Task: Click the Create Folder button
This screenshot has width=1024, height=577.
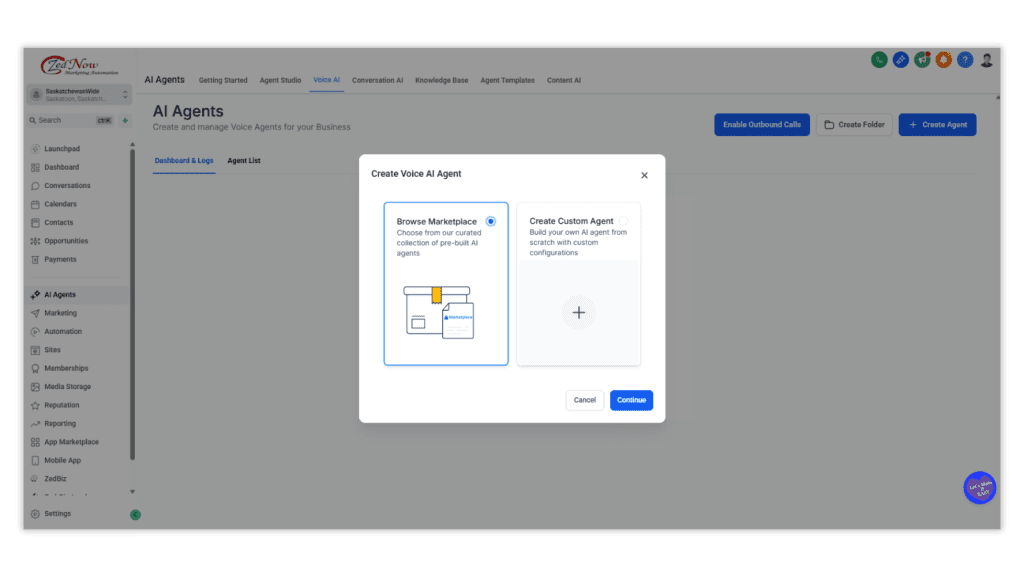Action: click(x=854, y=124)
